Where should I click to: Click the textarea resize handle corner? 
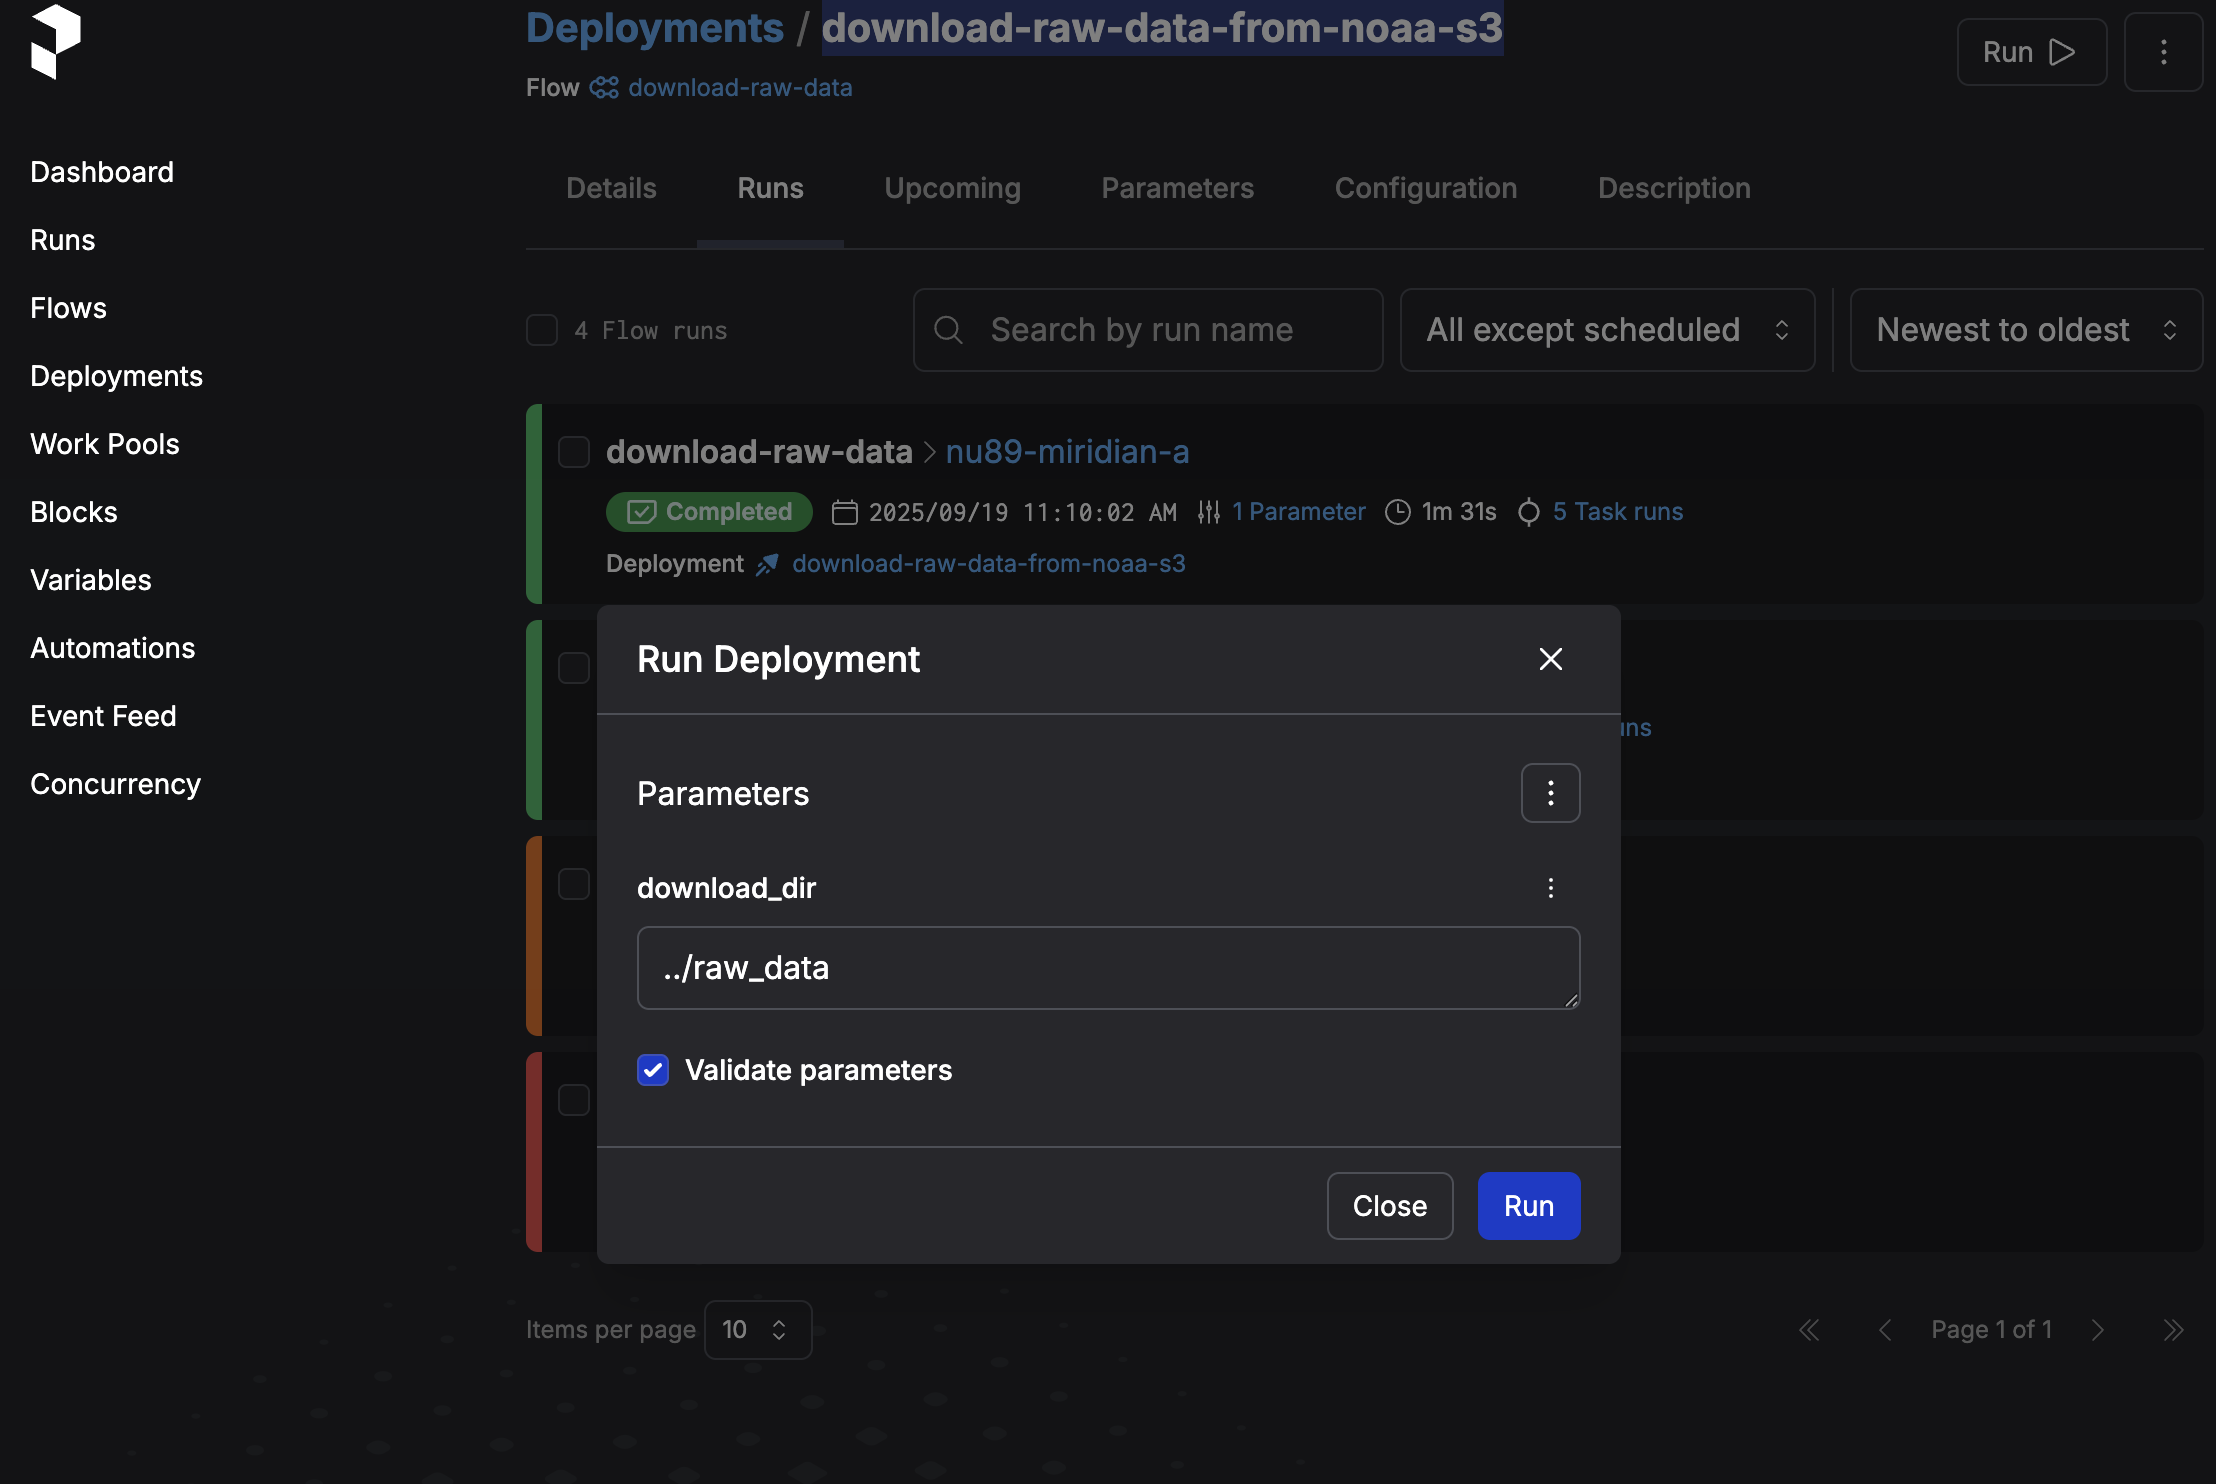tap(1571, 1000)
